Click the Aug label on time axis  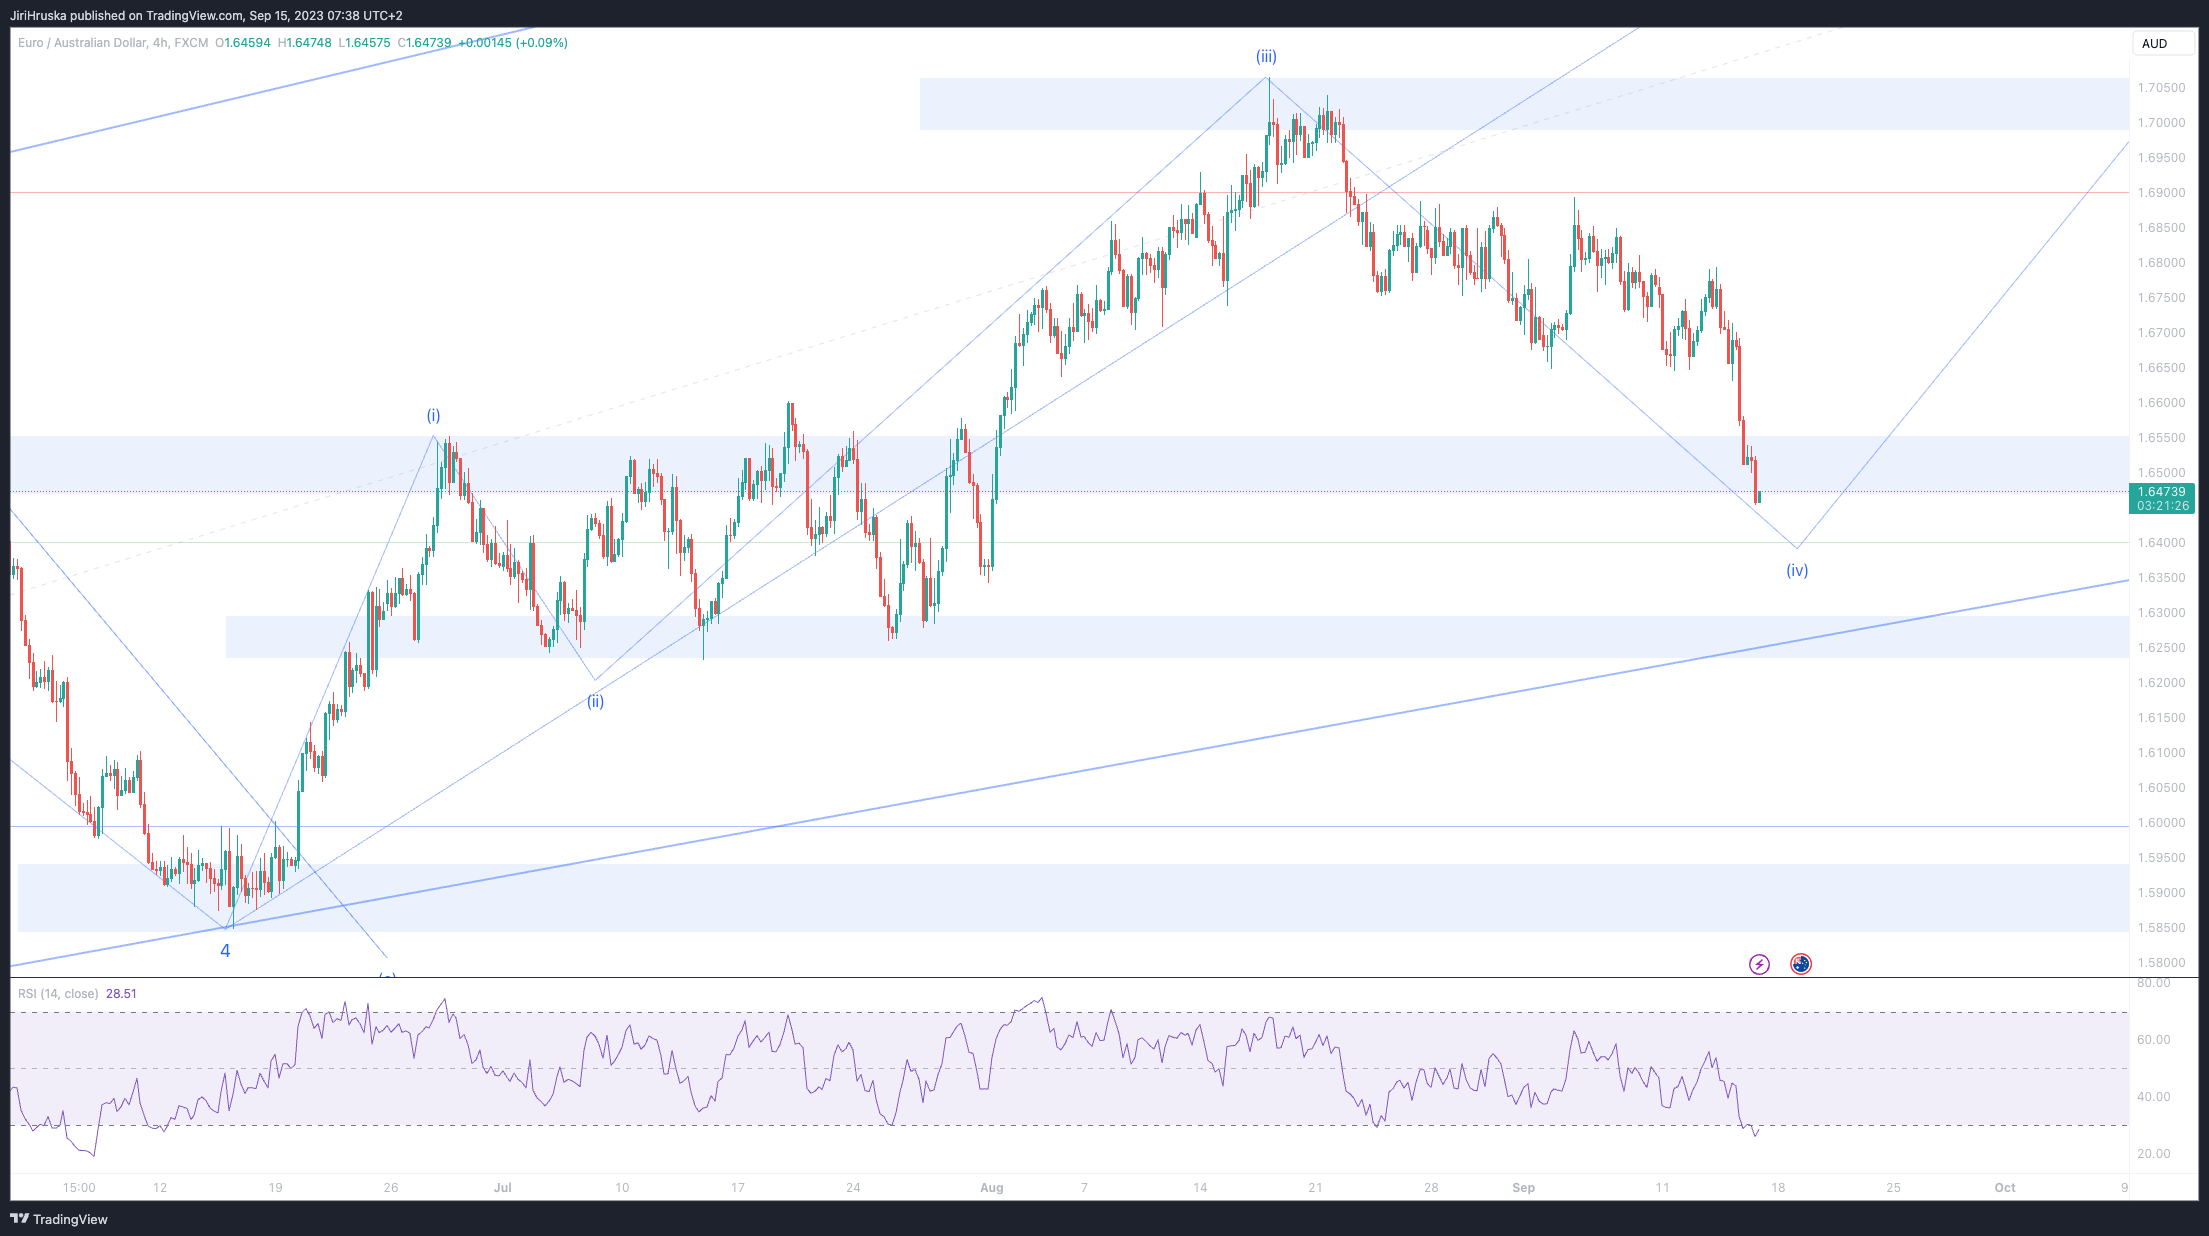pyautogui.click(x=991, y=1188)
